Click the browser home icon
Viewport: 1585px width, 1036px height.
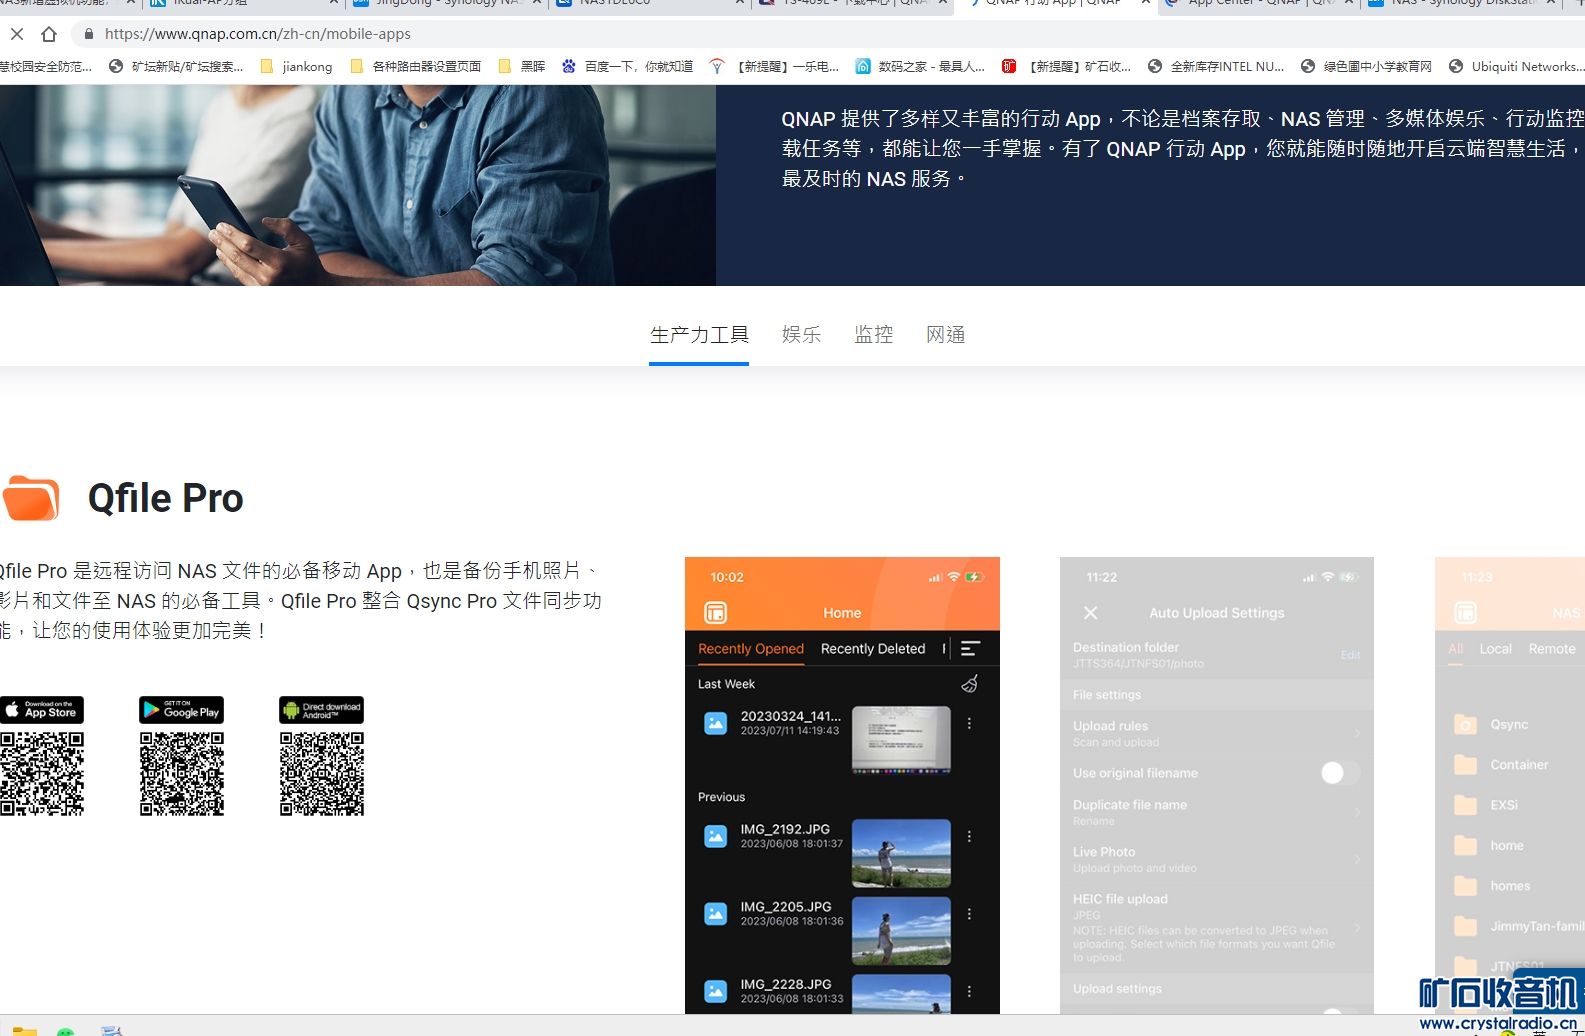pyautogui.click(x=48, y=34)
